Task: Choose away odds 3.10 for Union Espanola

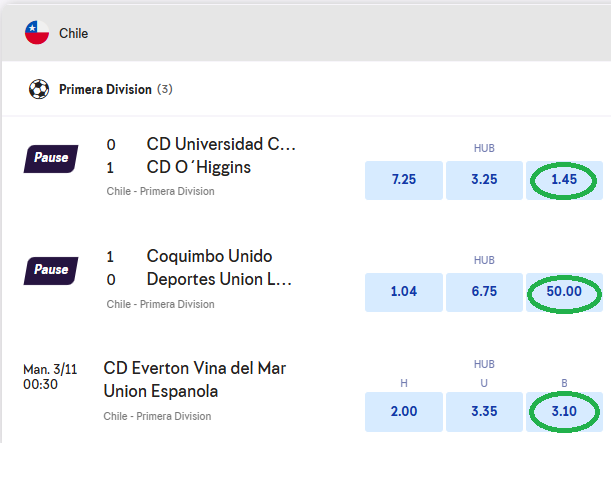Action: coord(564,411)
